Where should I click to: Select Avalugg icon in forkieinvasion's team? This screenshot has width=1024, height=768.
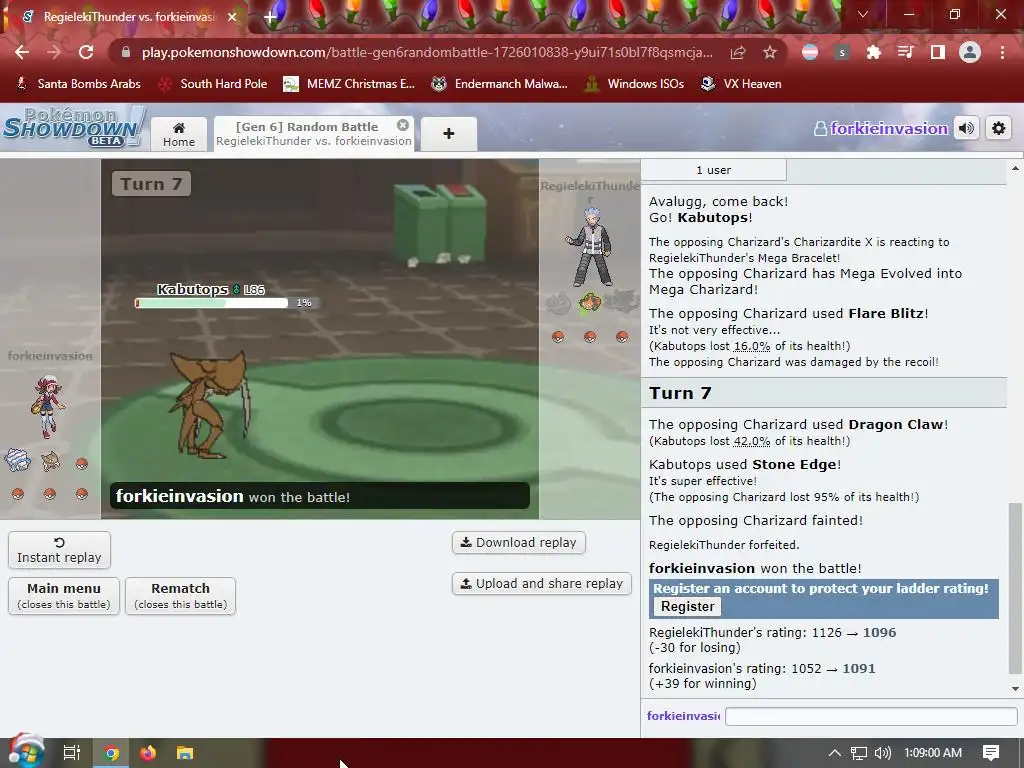click(18, 460)
